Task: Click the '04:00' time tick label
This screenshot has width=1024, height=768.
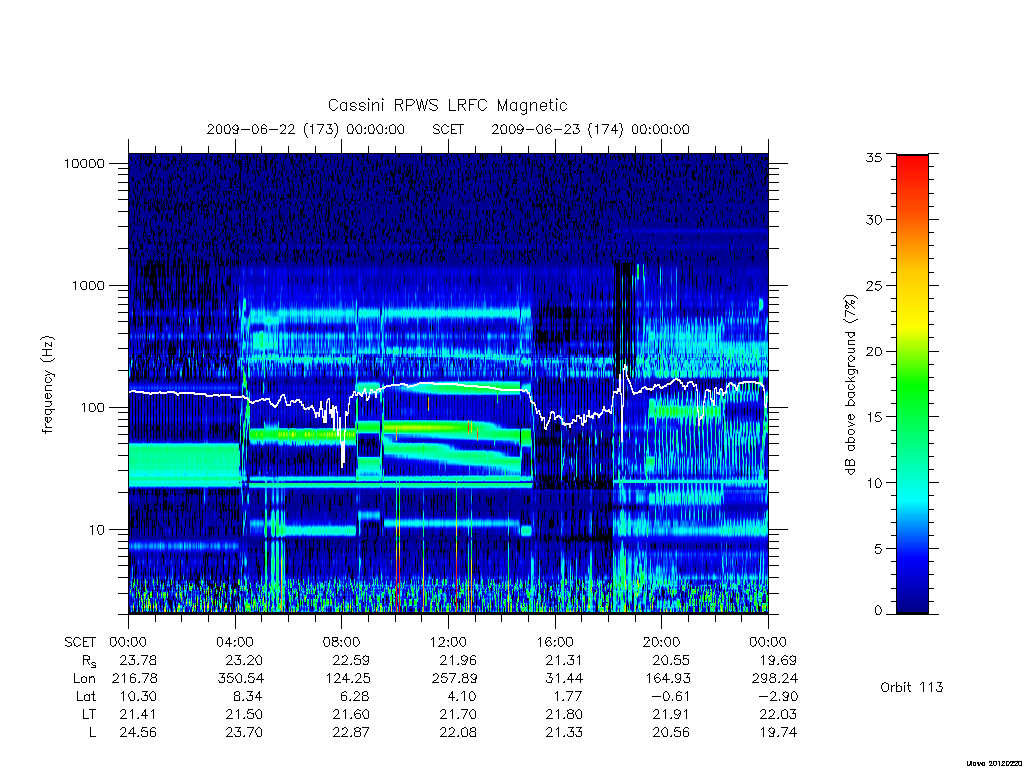Action: point(235,642)
